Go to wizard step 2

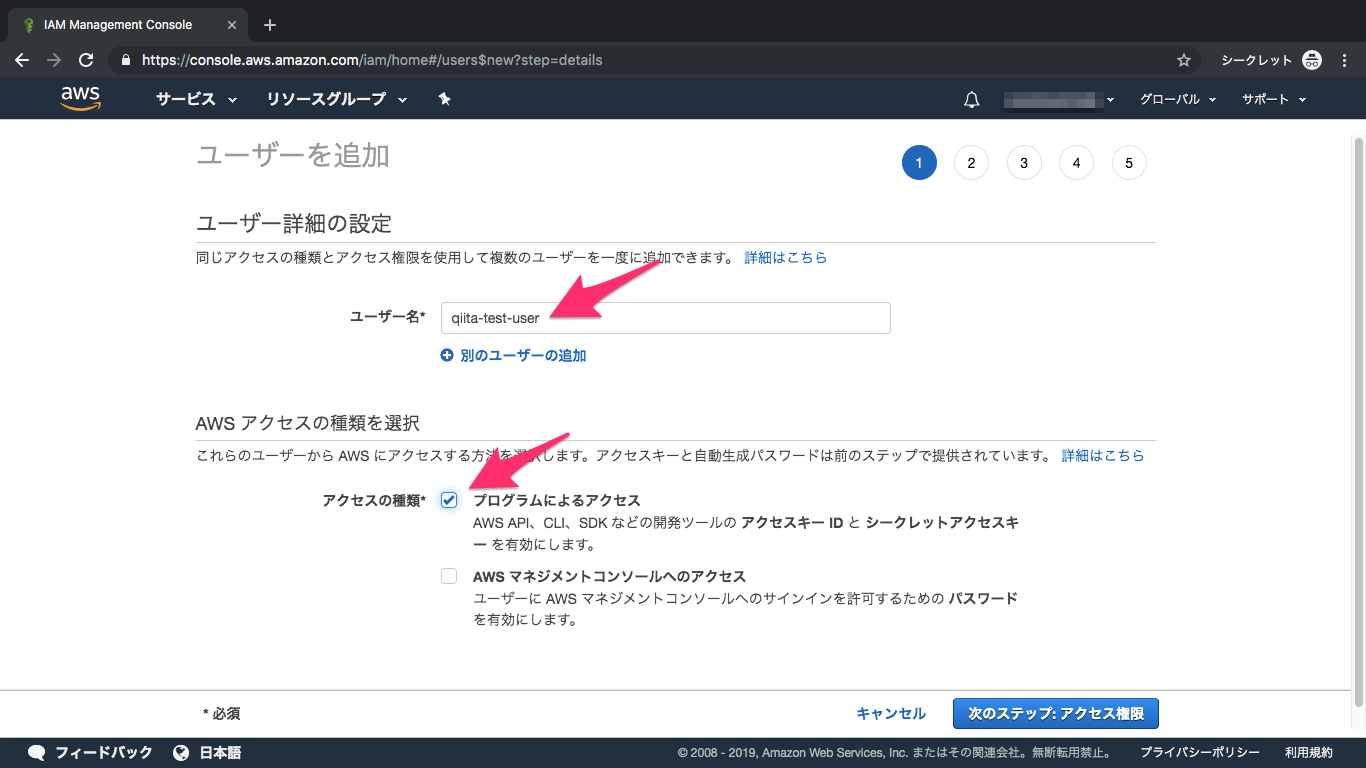click(x=971, y=163)
